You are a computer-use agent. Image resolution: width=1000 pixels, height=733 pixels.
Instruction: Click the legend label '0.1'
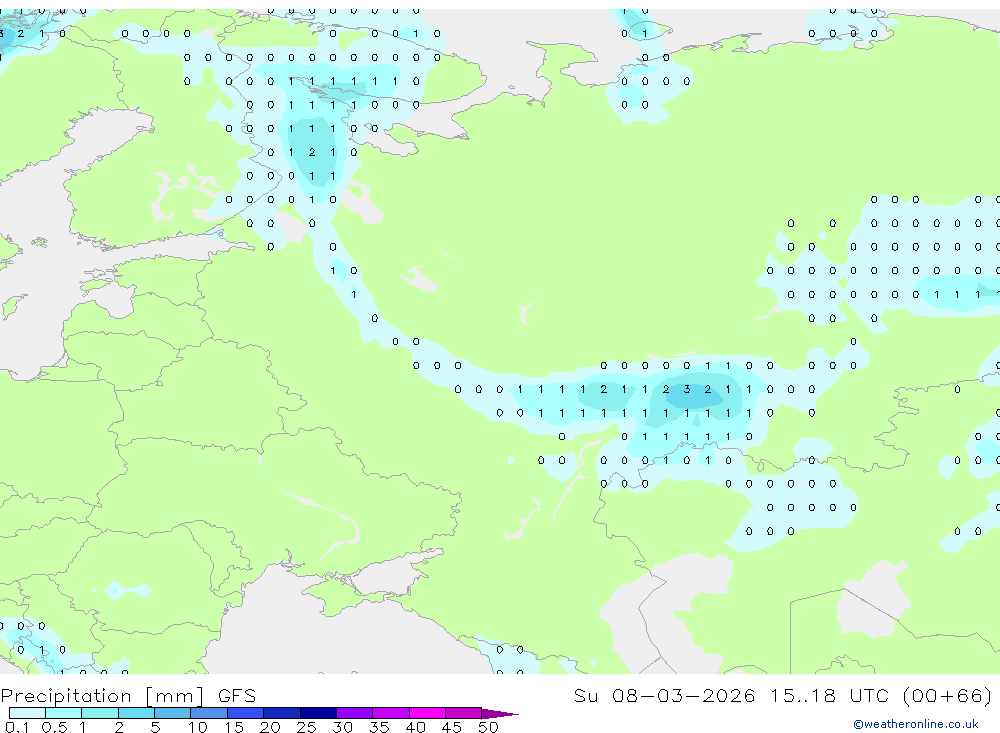tap(17, 727)
